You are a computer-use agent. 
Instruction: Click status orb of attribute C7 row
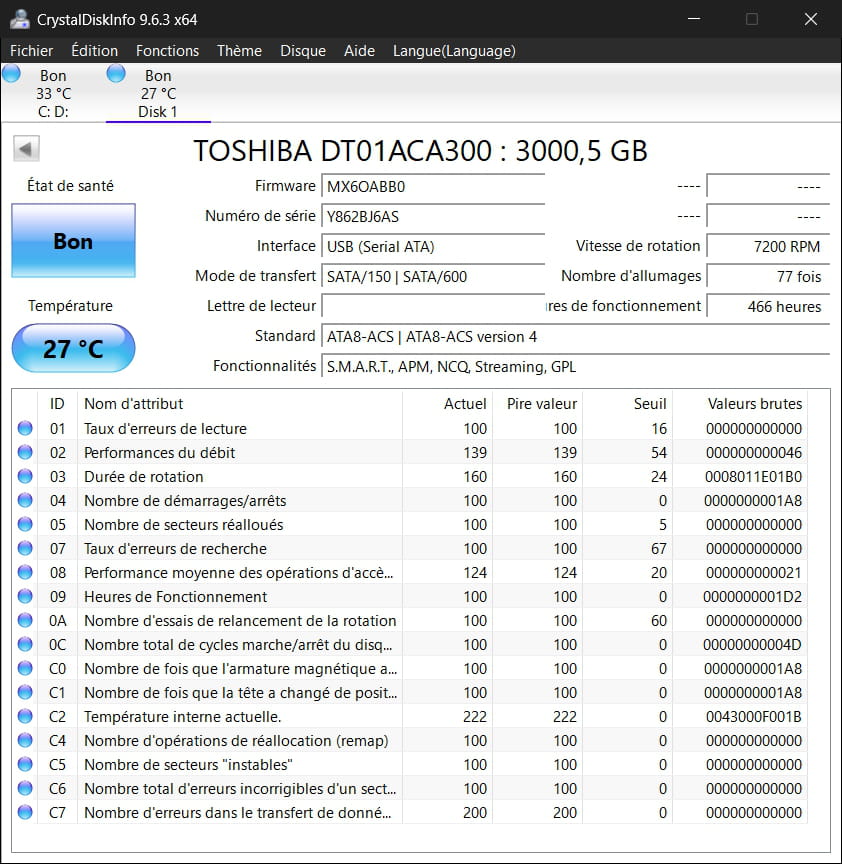pos(25,813)
